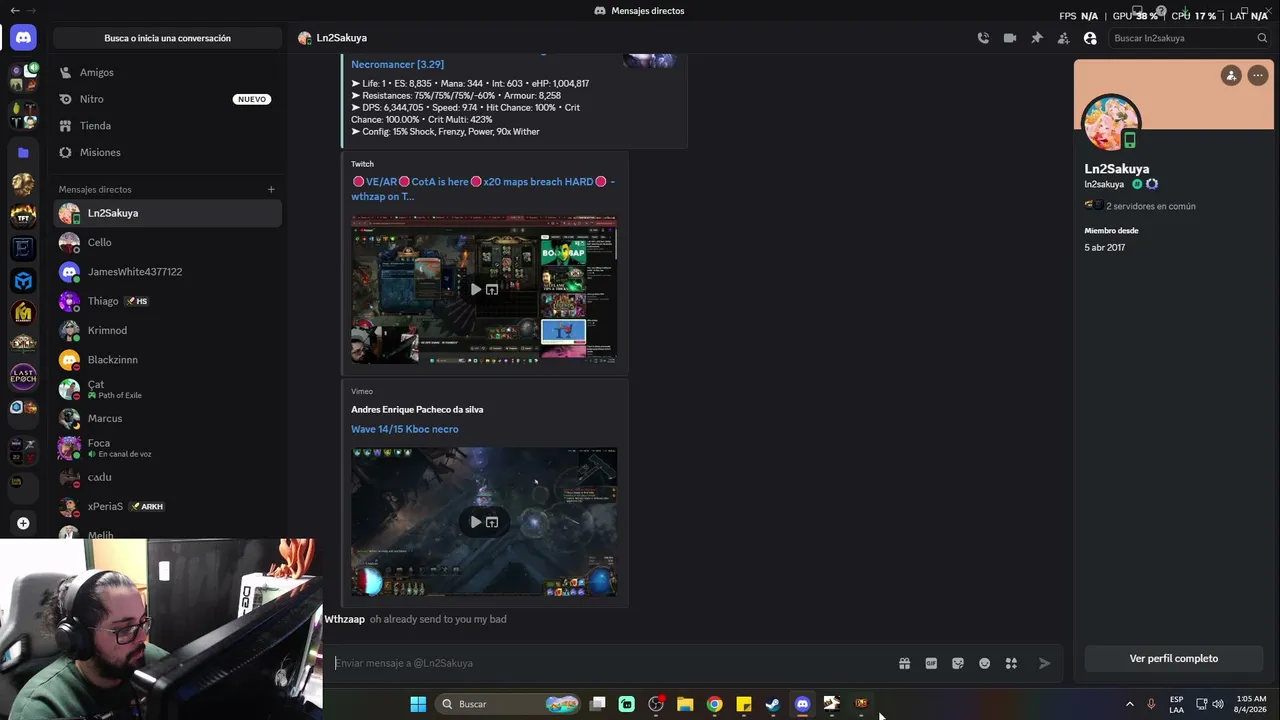The image size is (1280, 720).
Task: Open the DM with Çat
Action: 167,389
